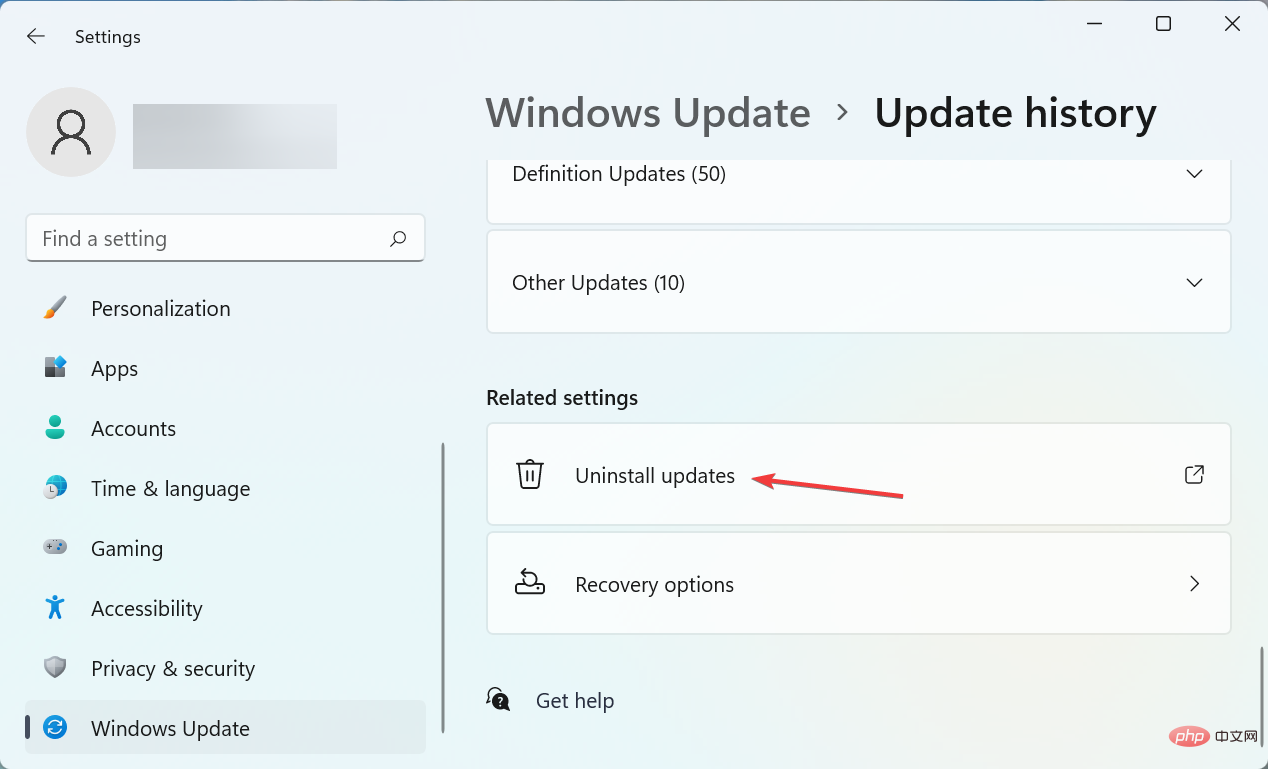
Task: Maximize the Settings window
Action: point(1163,24)
